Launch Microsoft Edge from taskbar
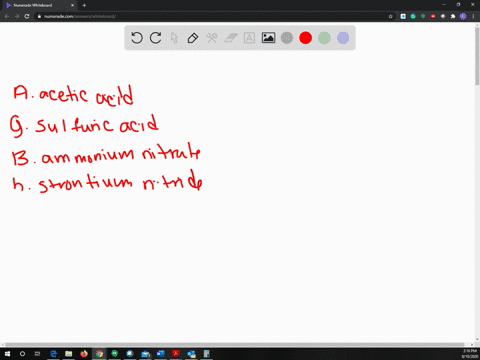 53,354
